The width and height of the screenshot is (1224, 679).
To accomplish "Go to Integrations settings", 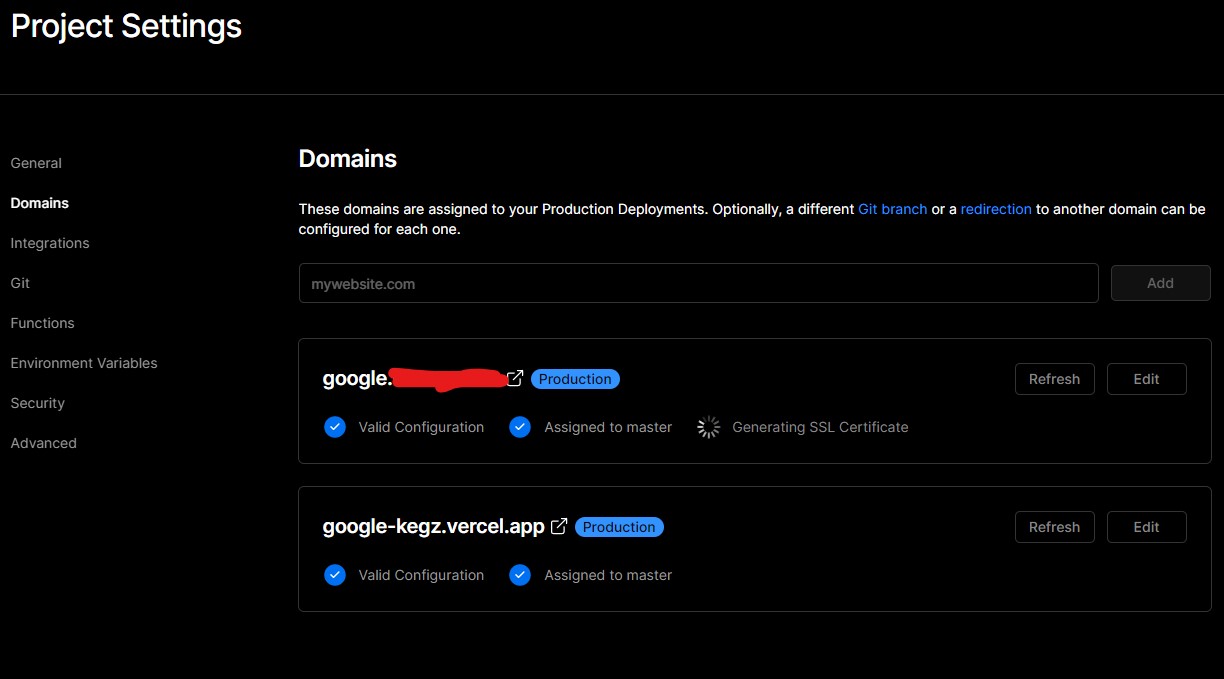I will click(50, 243).
